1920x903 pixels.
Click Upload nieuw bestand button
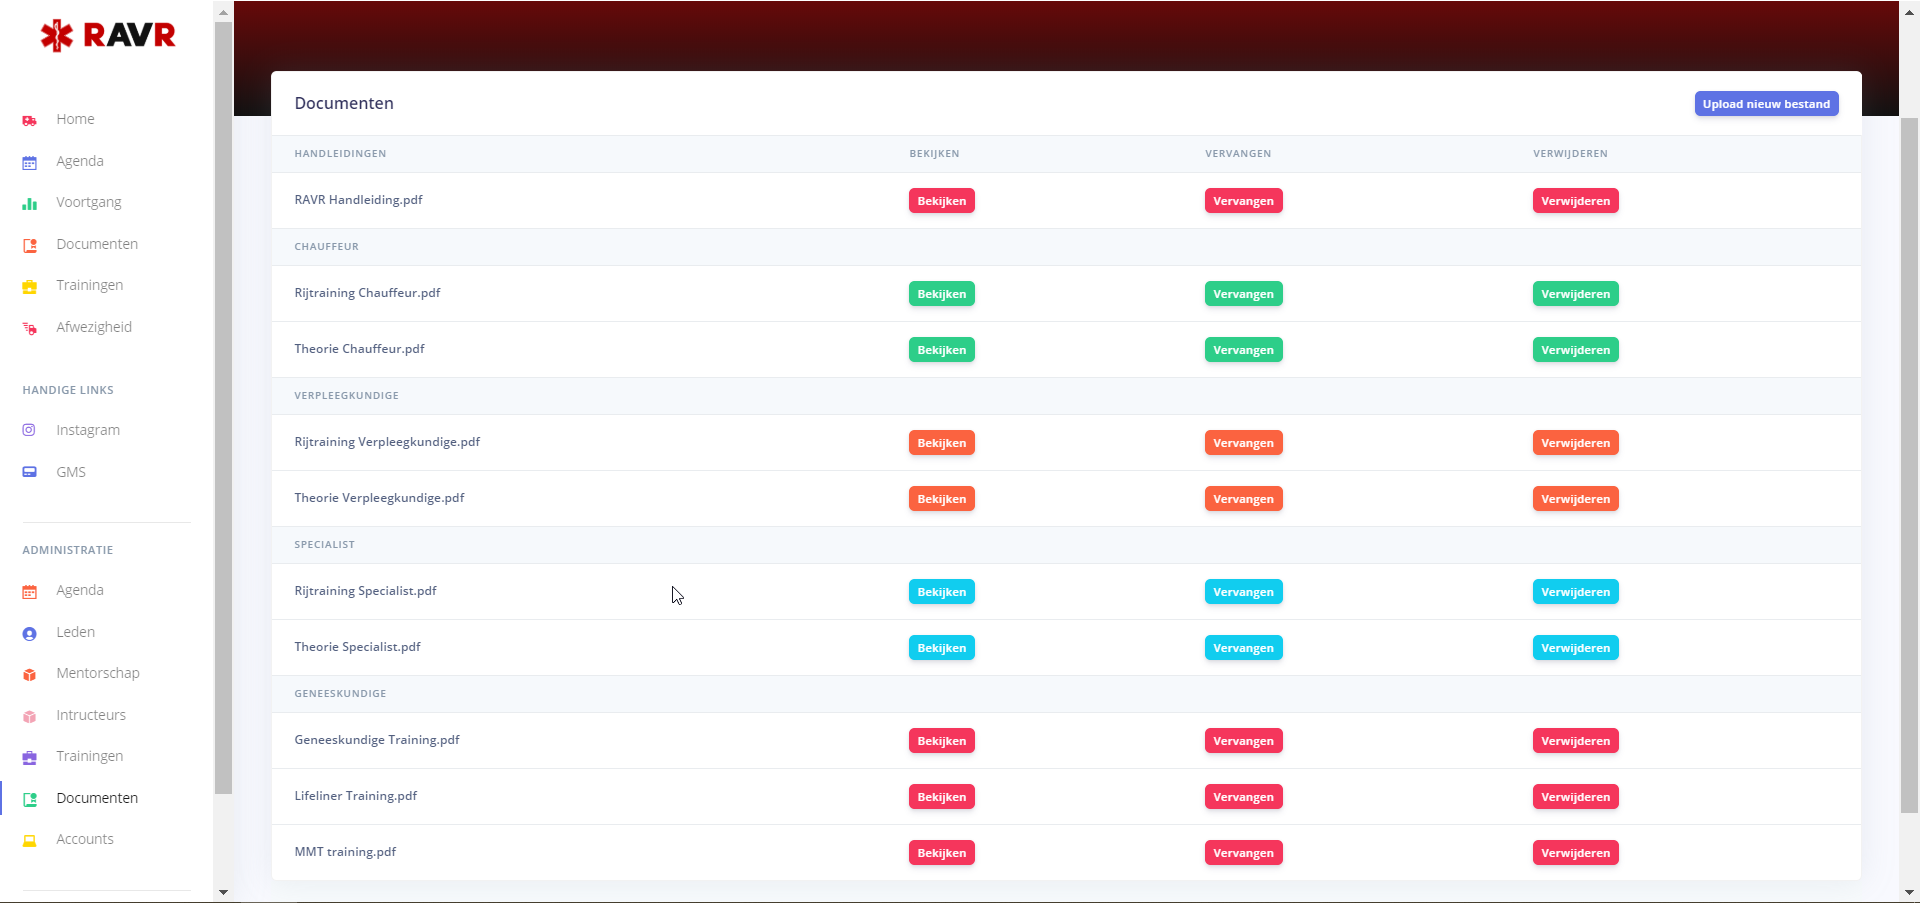coord(1765,104)
